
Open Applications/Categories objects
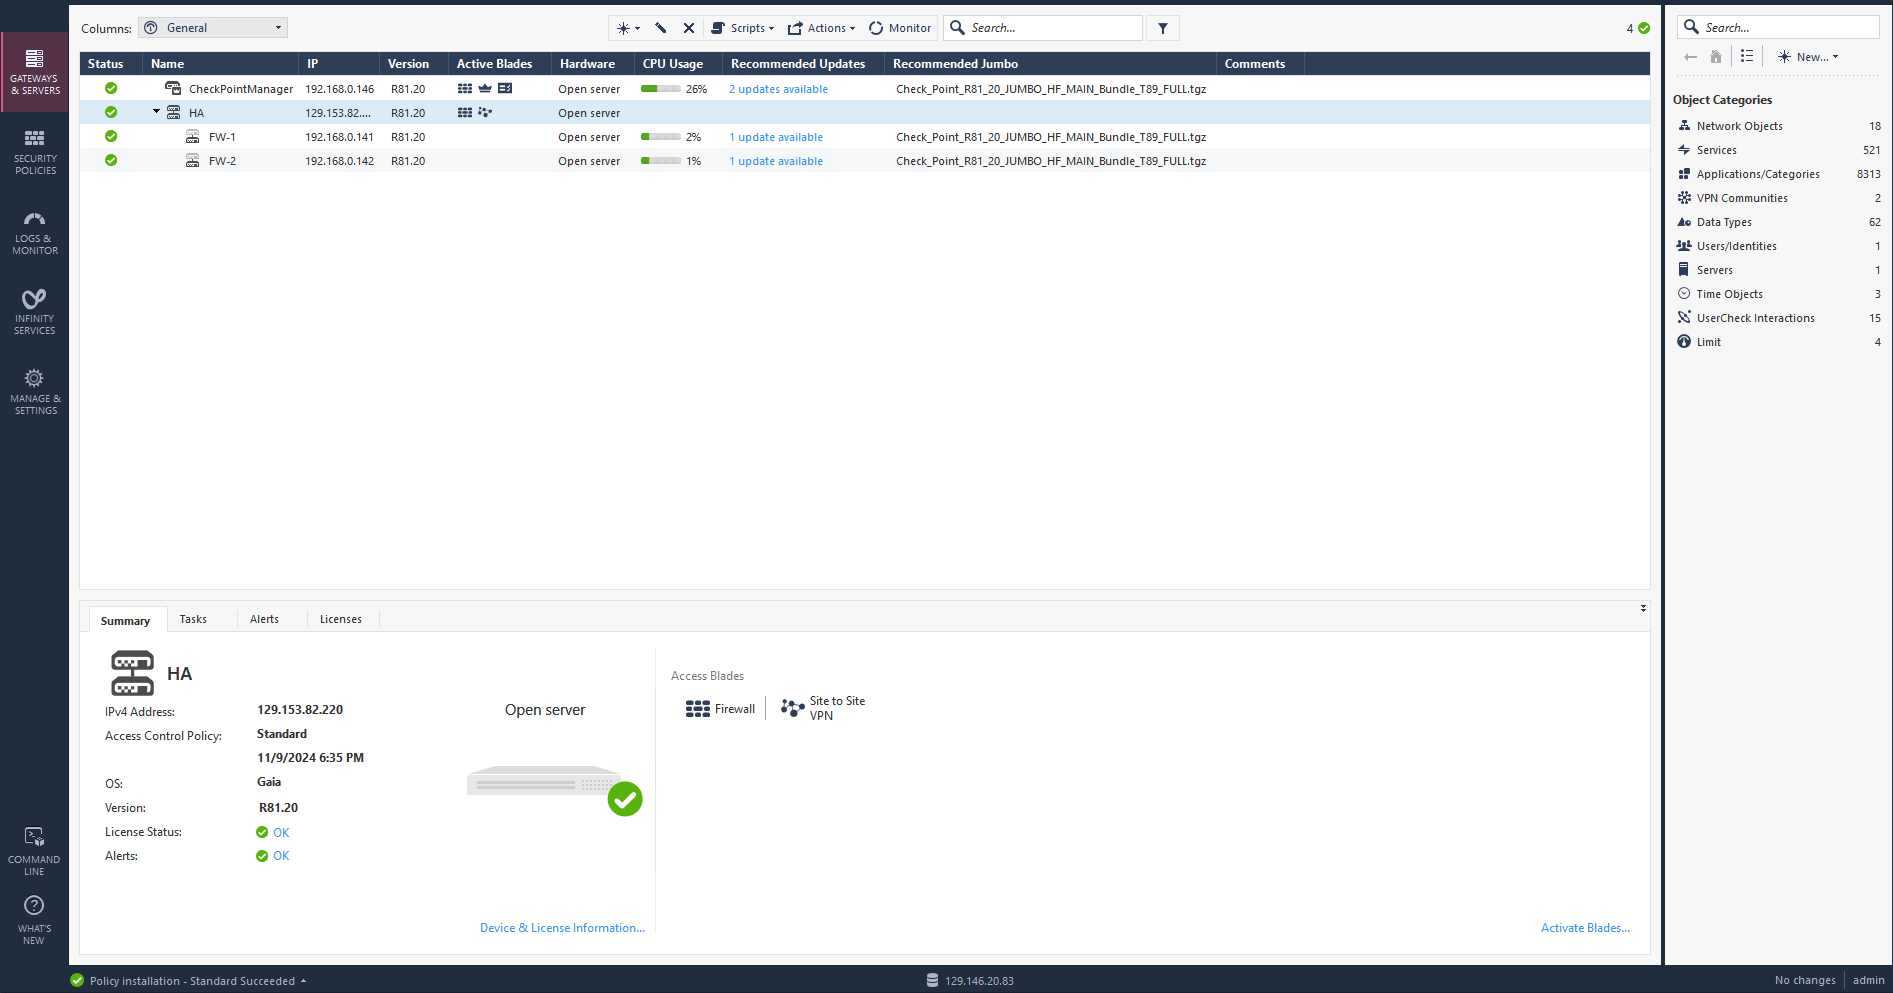tap(1778, 174)
